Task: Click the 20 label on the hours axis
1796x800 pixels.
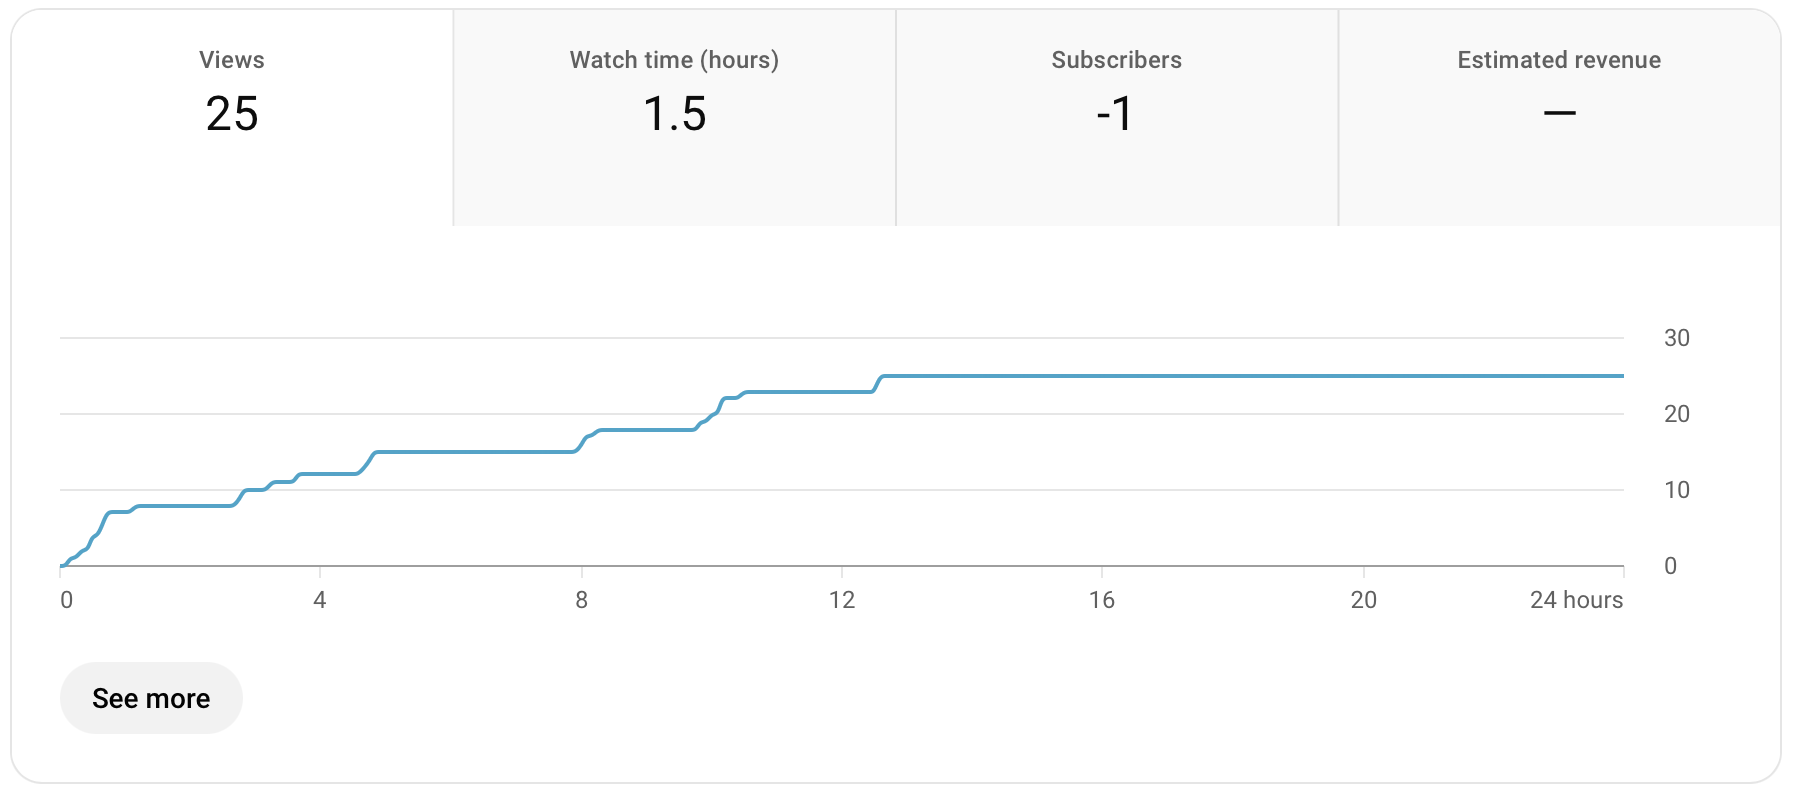Action: pos(1363,600)
